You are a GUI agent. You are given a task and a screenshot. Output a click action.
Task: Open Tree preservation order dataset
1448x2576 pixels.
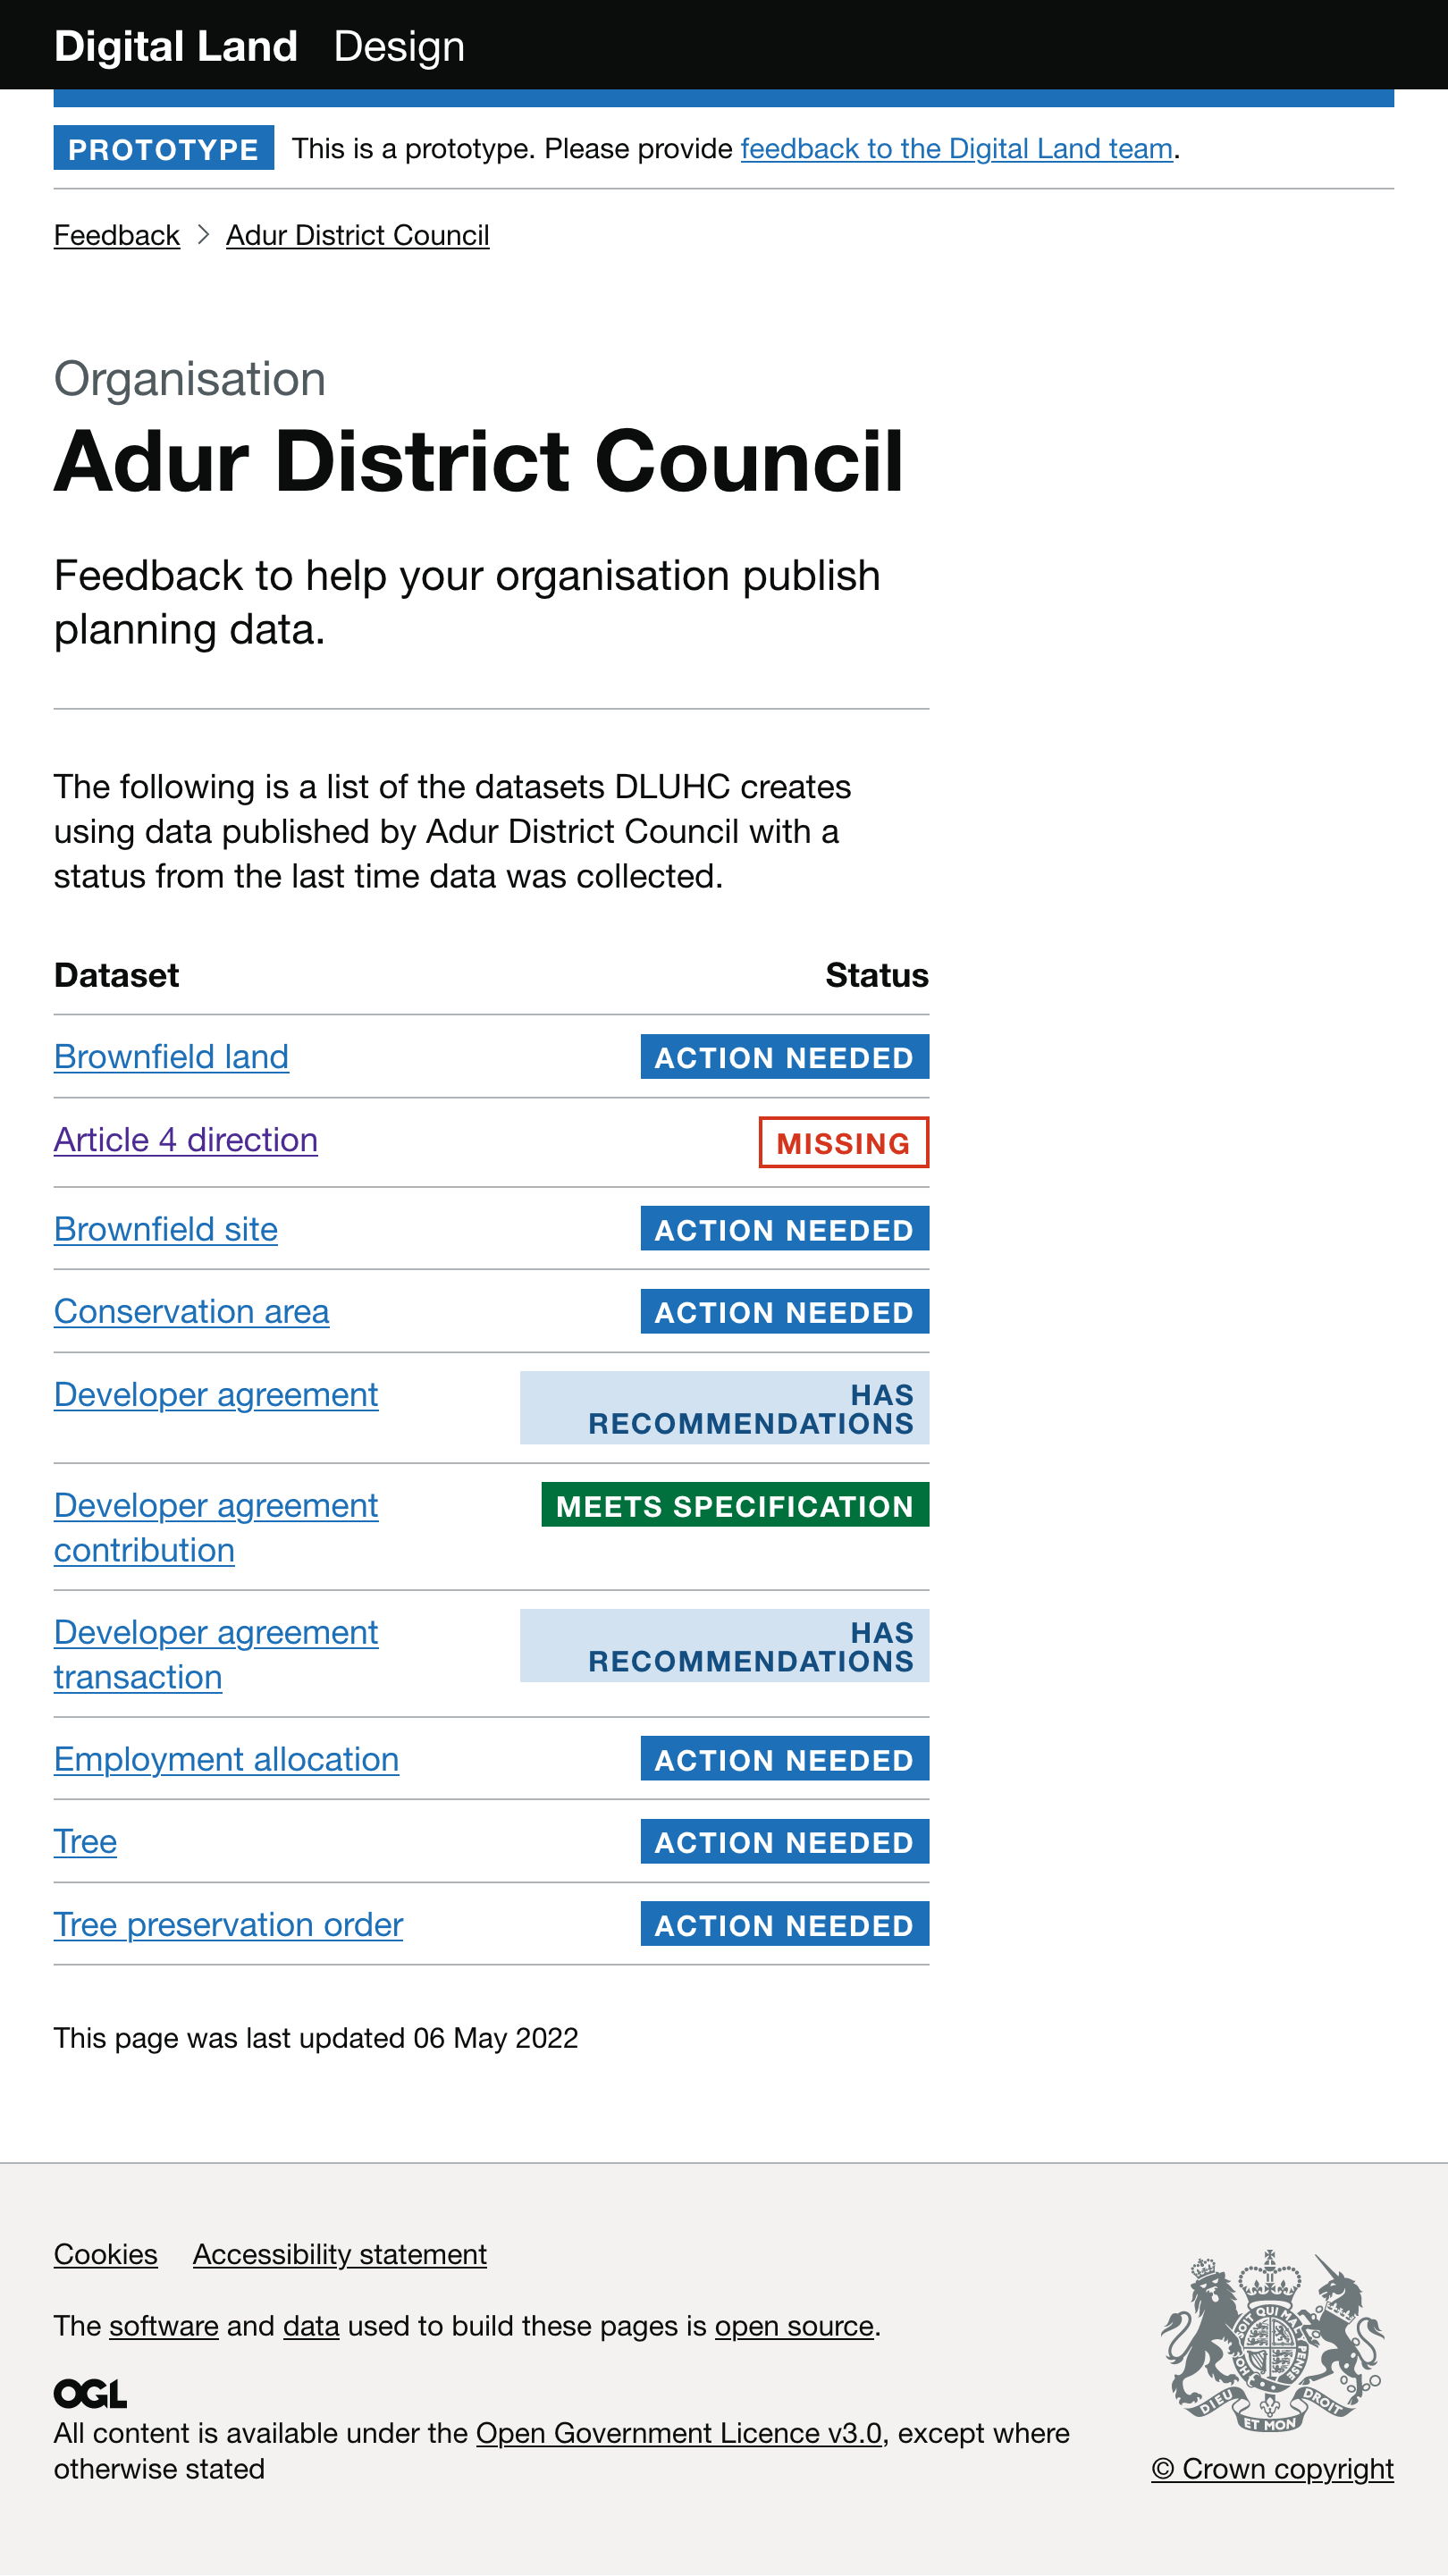click(x=228, y=1924)
